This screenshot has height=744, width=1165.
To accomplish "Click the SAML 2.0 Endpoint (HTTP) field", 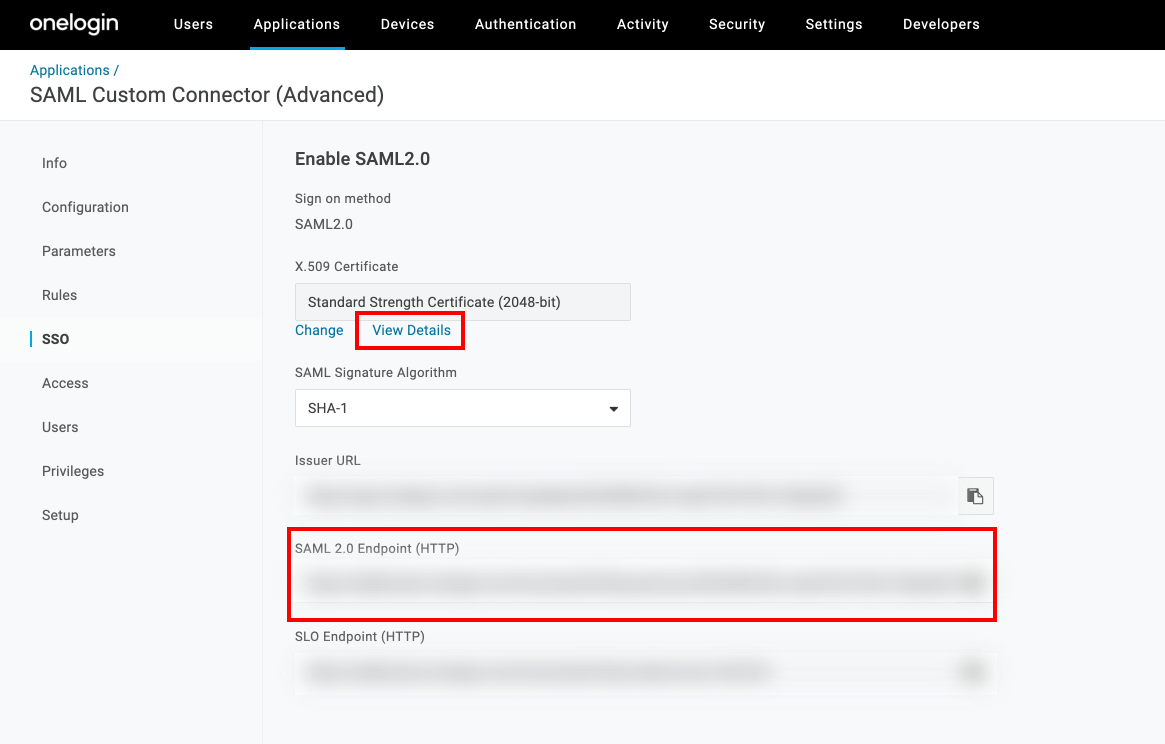I will coord(630,585).
